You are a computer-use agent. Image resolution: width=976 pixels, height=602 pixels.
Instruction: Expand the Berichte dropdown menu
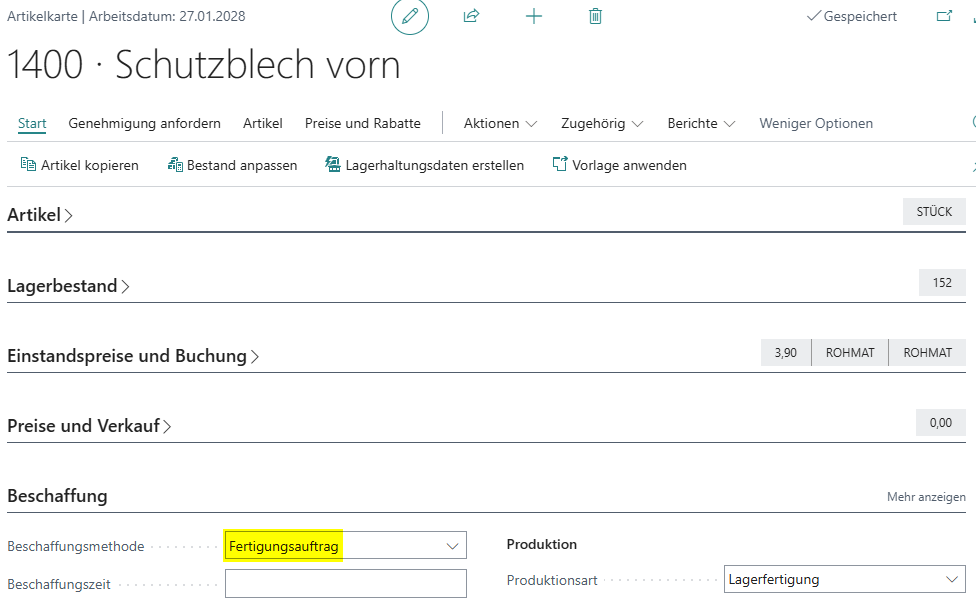click(x=701, y=123)
